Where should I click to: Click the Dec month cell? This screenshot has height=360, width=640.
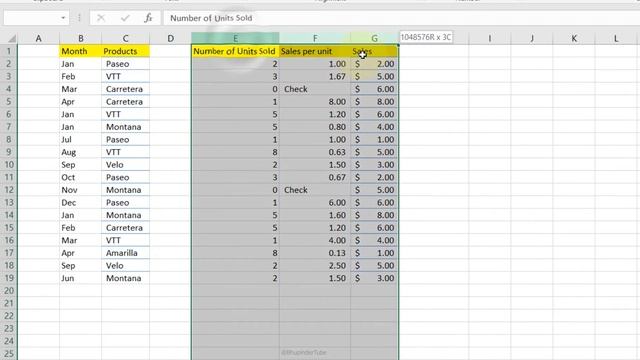[80, 202]
